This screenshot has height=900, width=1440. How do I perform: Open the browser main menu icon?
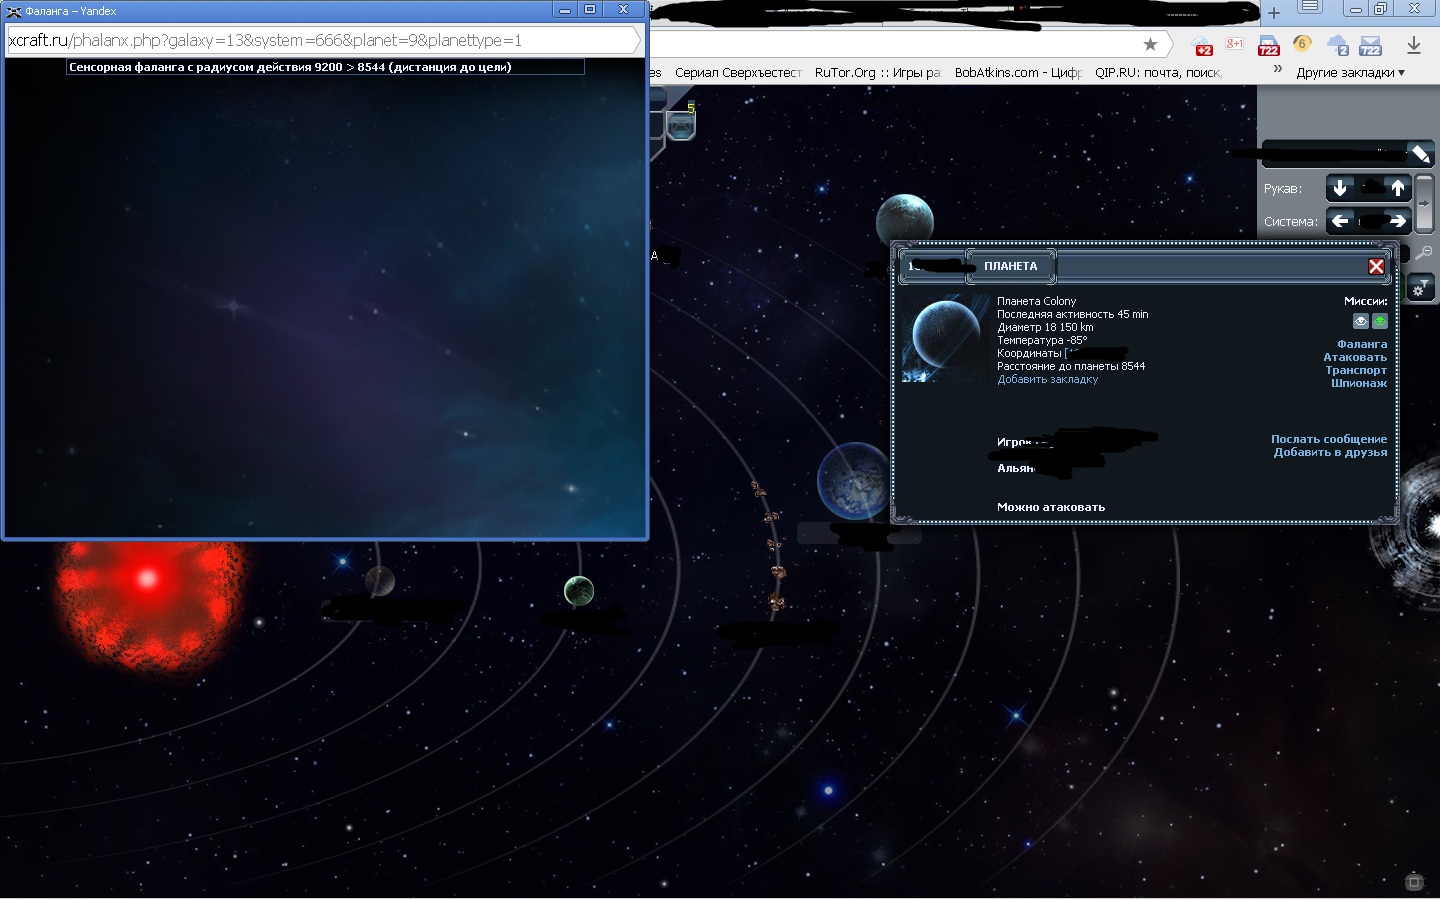[x=1309, y=8]
